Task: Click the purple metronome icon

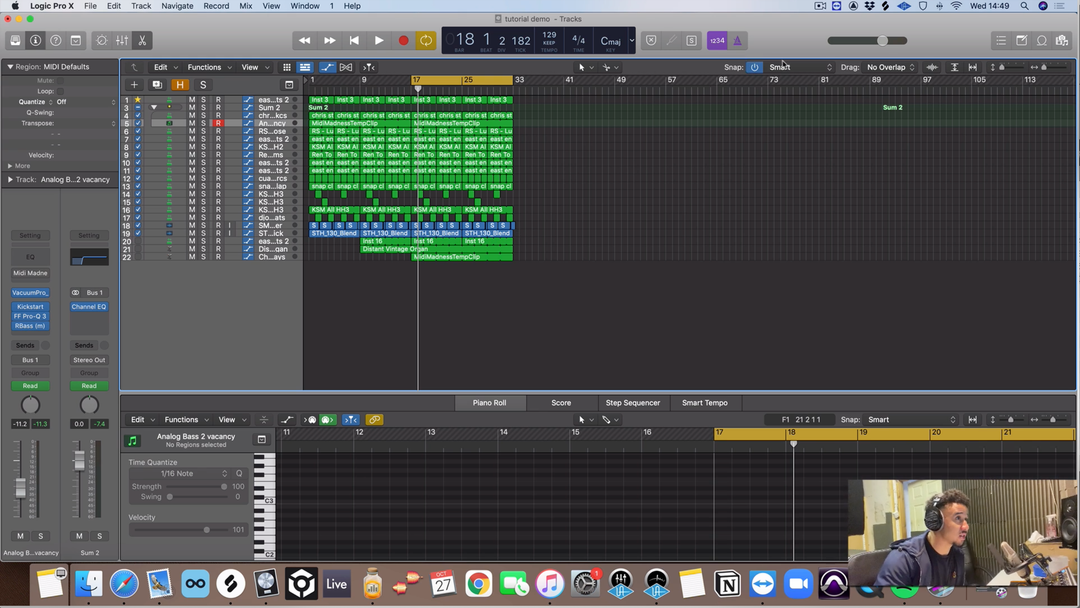Action: point(738,41)
